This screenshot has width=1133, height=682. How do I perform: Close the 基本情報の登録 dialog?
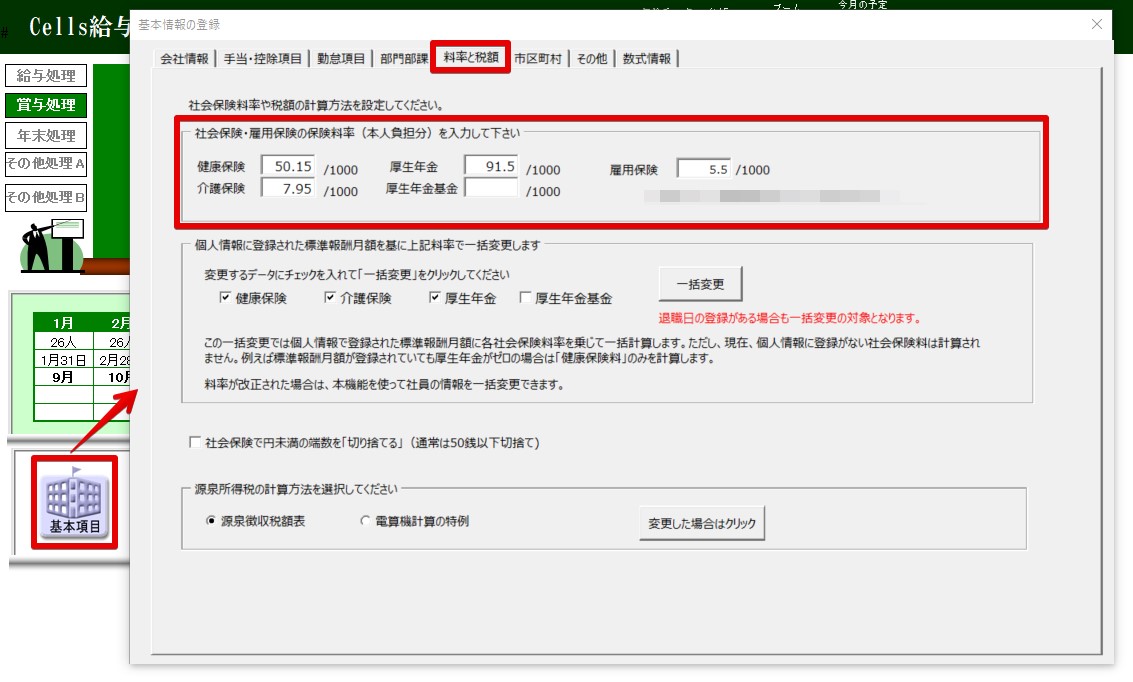(x=1097, y=24)
